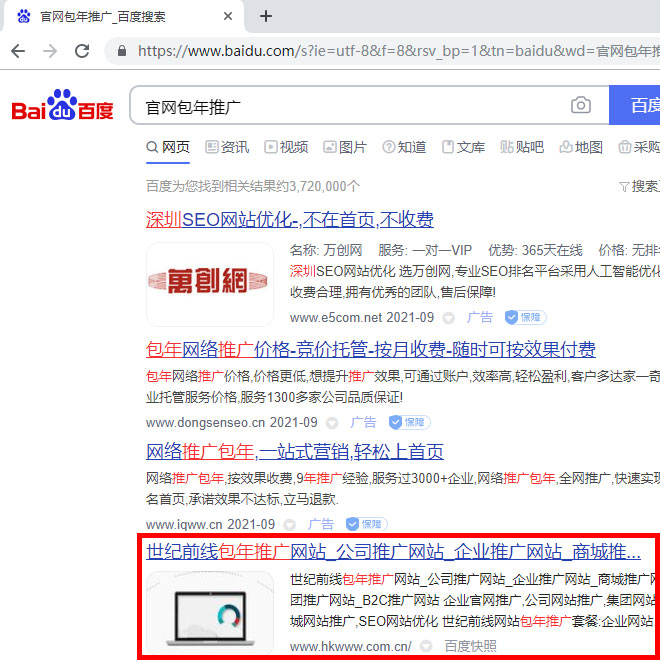Open 网络推广包年,一站式营销 result title
The height and width of the screenshot is (660, 660).
(x=295, y=452)
